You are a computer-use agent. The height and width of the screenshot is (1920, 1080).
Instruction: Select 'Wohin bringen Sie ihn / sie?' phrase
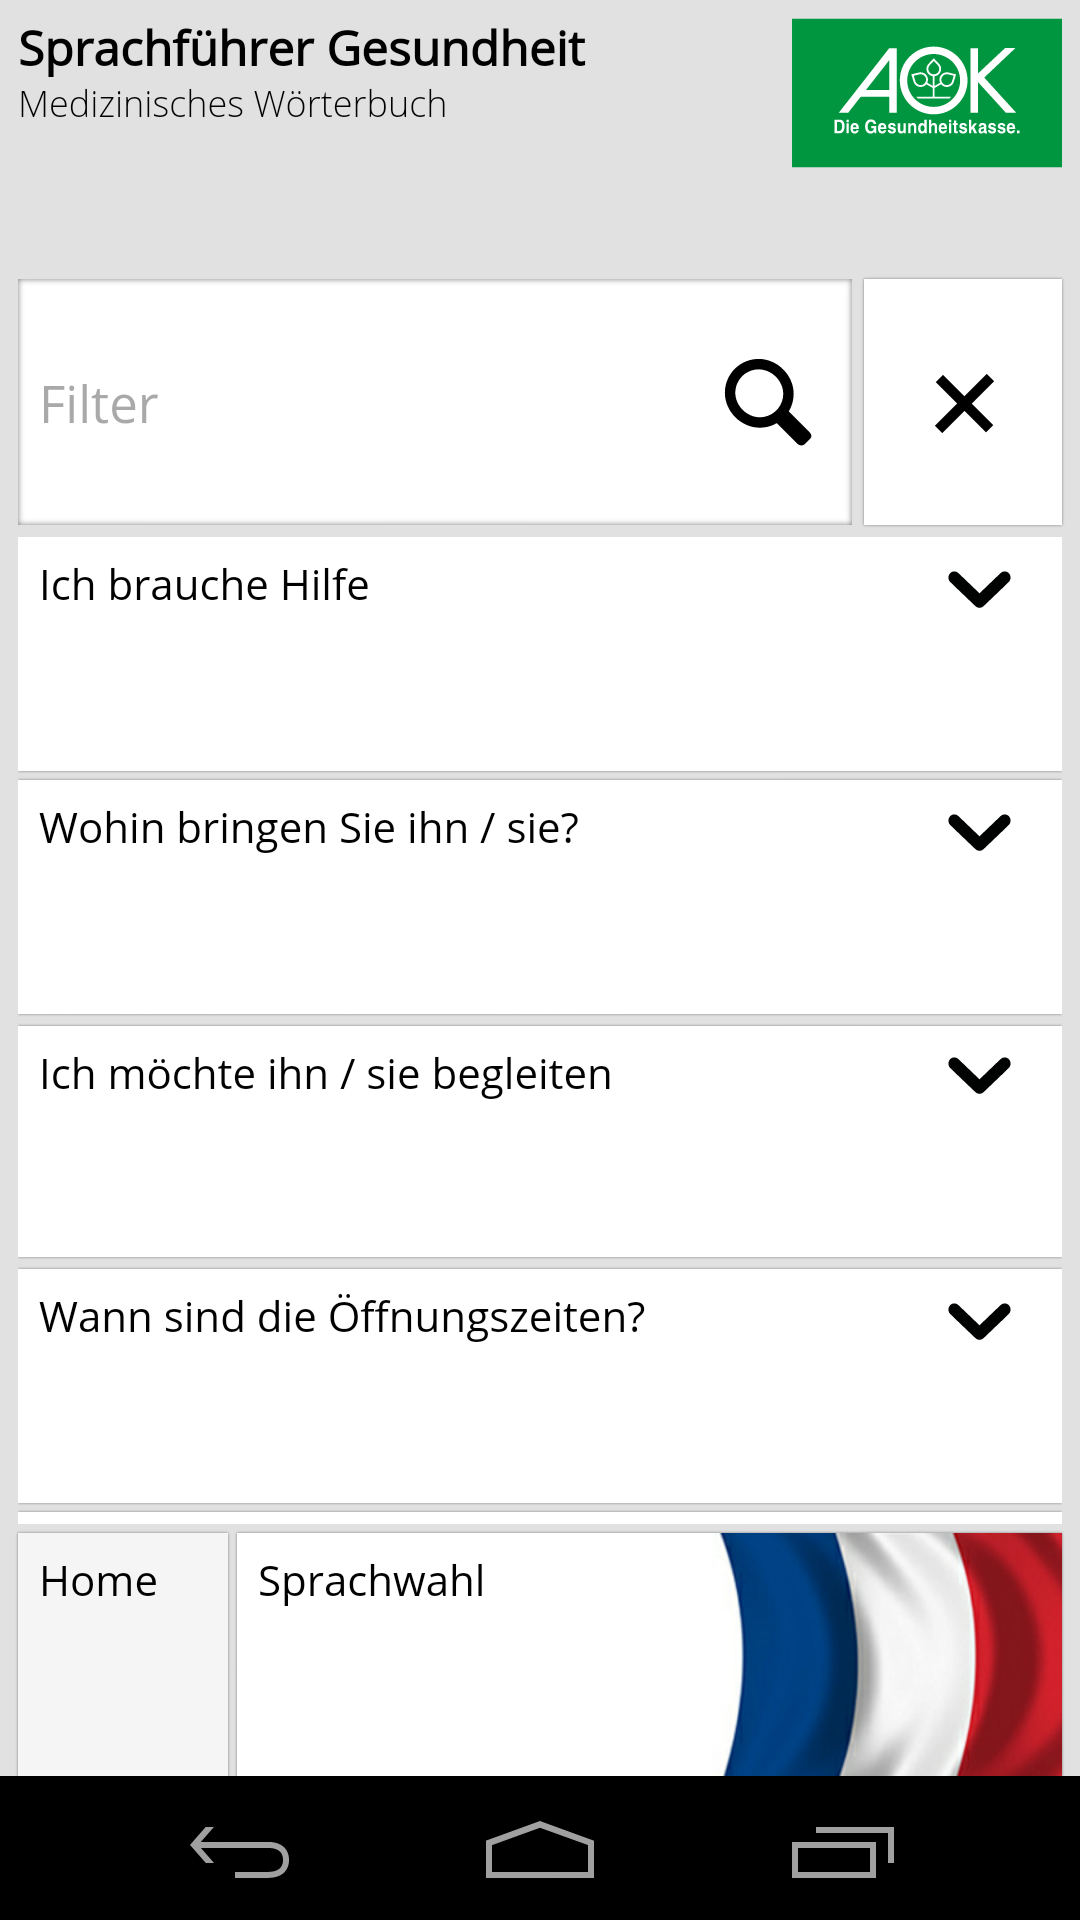click(309, 829)
